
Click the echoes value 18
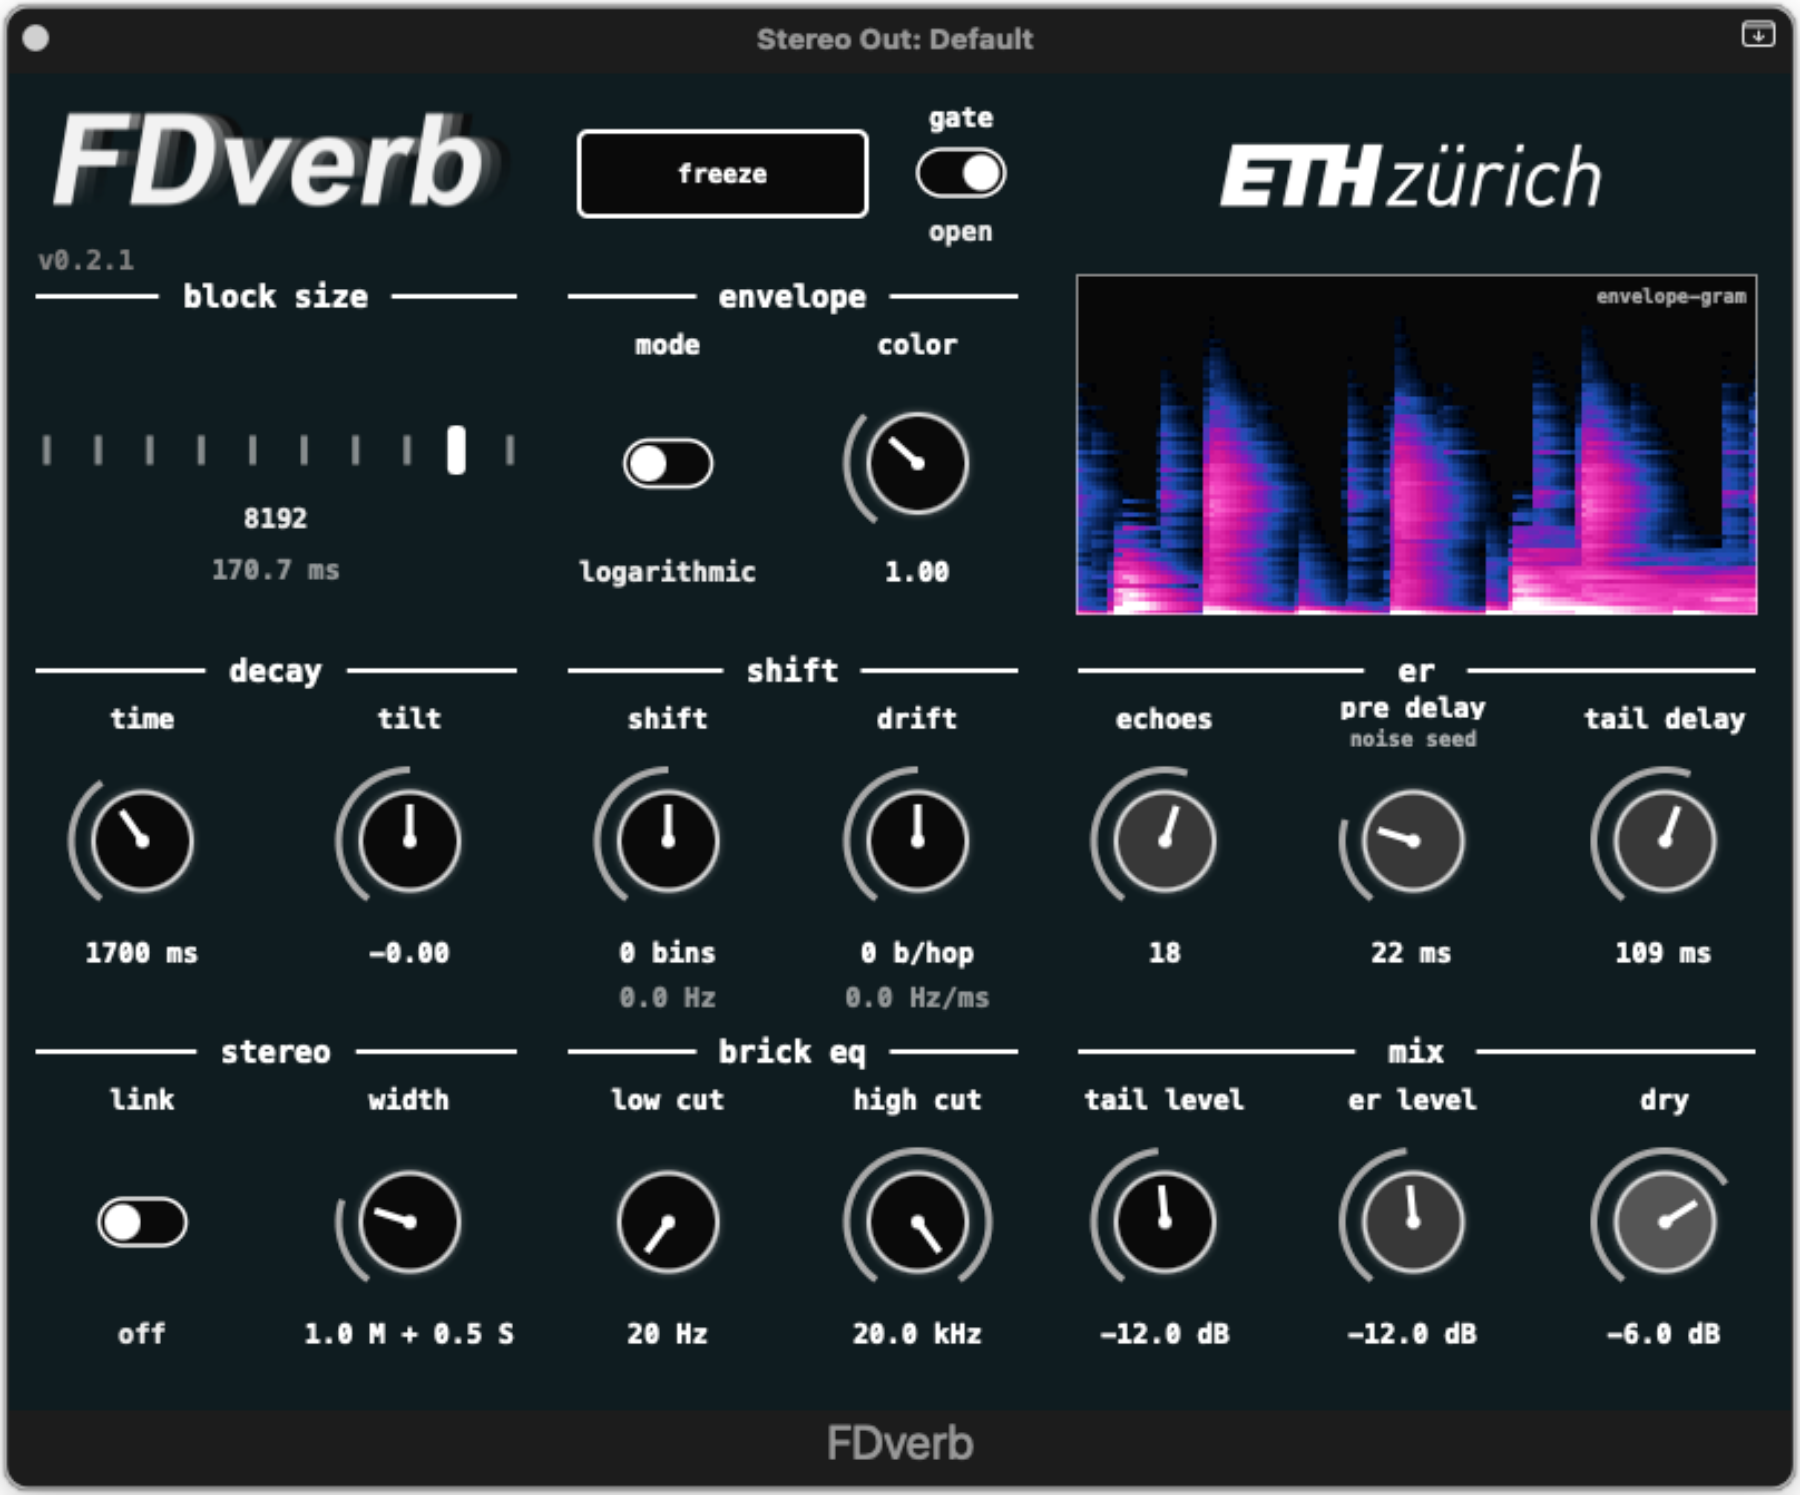[1164, 952]
